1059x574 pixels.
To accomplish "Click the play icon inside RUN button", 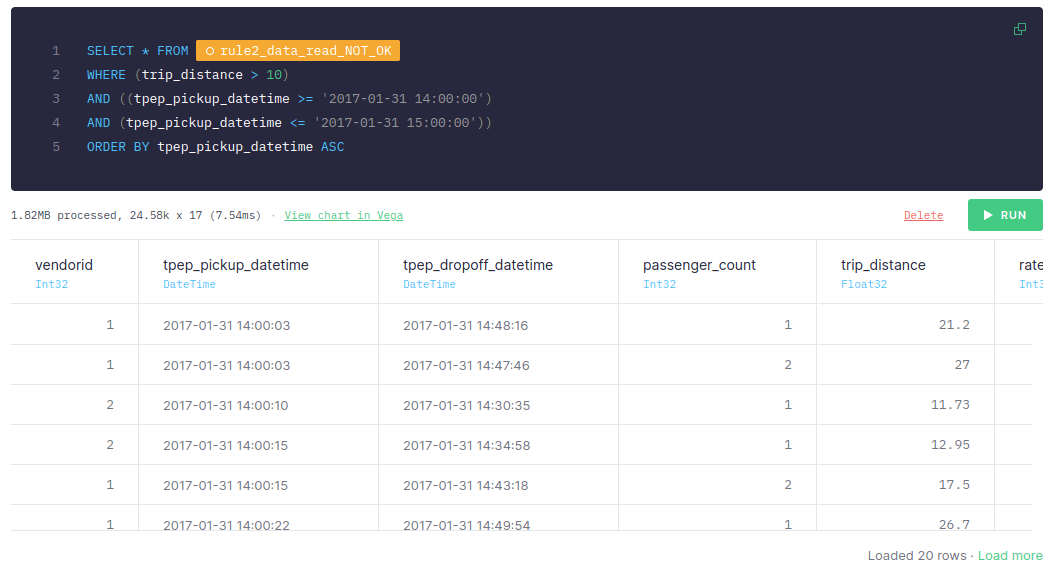I will coord(988,215).
